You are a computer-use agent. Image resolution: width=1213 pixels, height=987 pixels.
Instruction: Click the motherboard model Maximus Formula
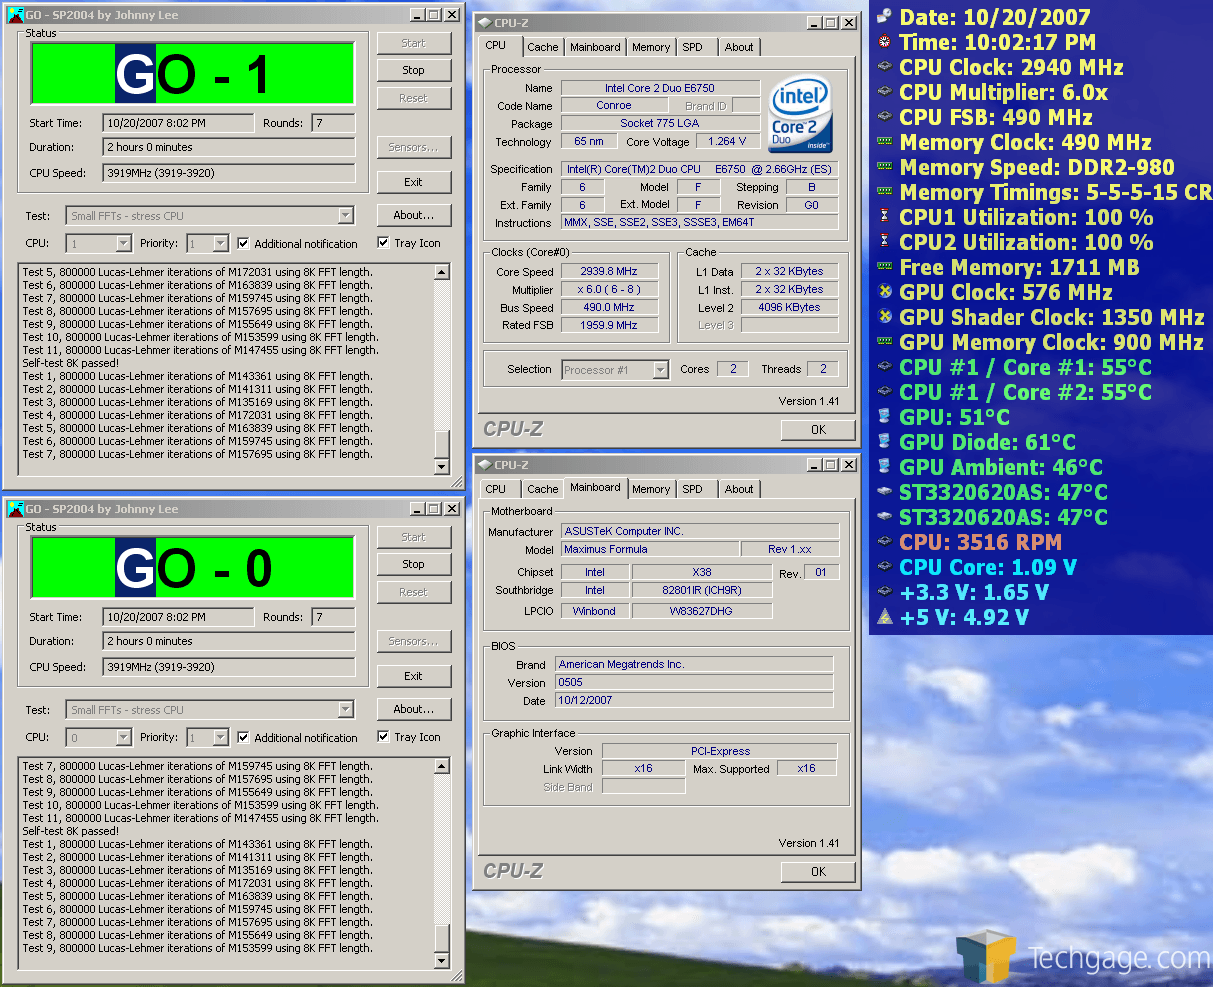pyautogui.click(x=650, y=549)
